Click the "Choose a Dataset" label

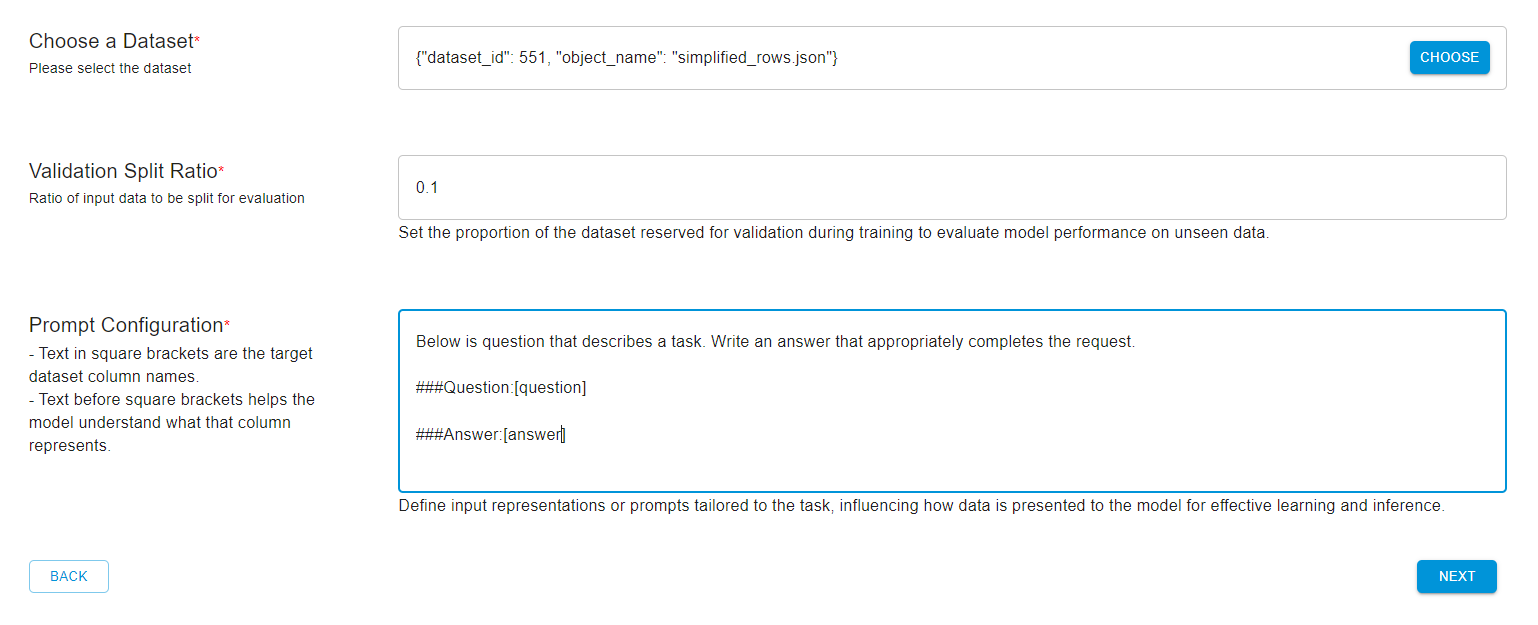[x=111, y=41]
